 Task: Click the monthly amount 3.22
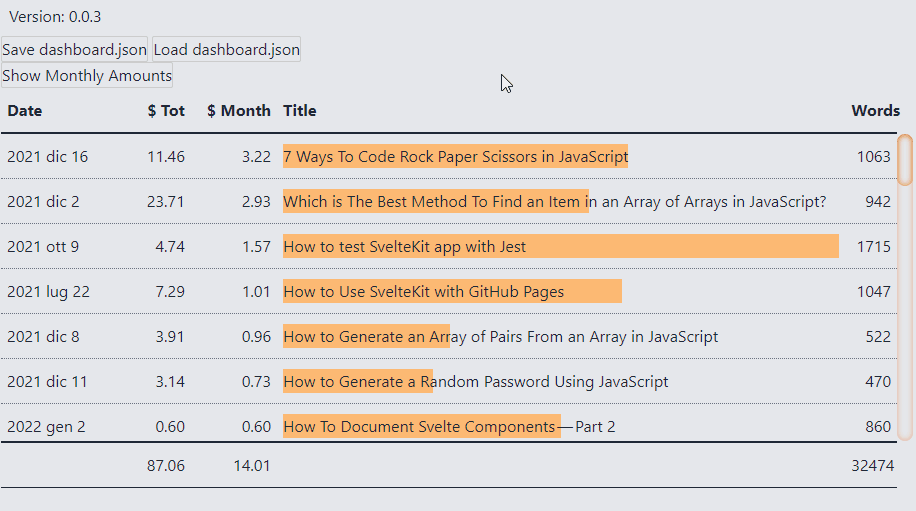[x=256, y=157]
